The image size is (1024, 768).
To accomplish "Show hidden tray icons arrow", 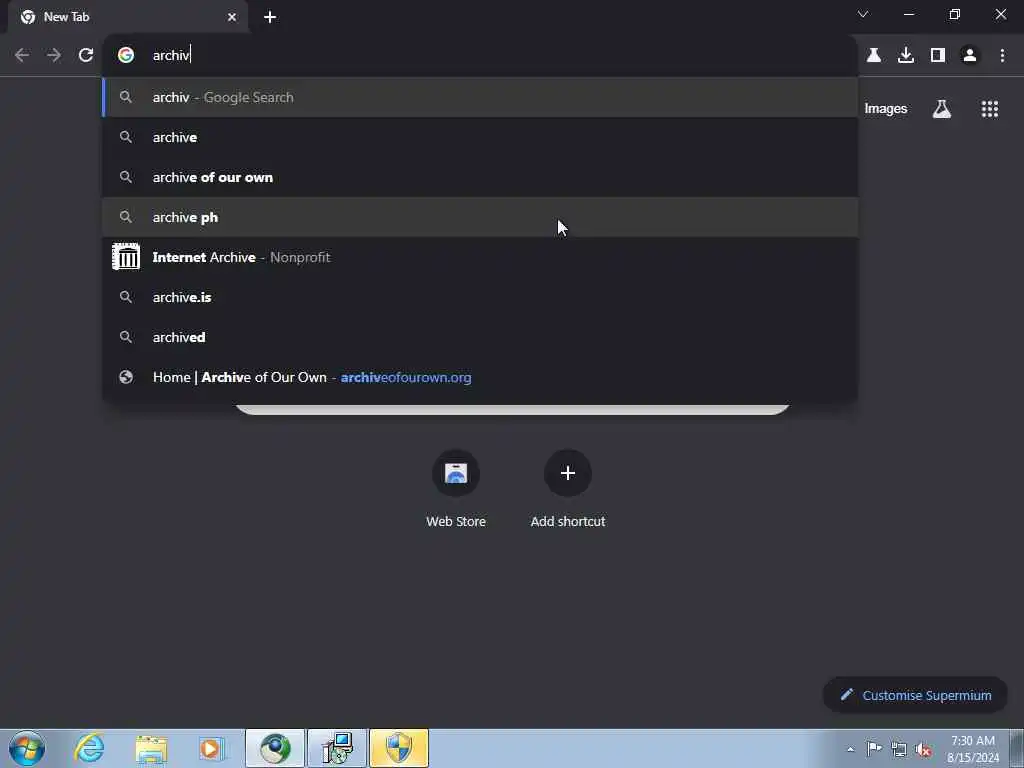I will (850, 749).
